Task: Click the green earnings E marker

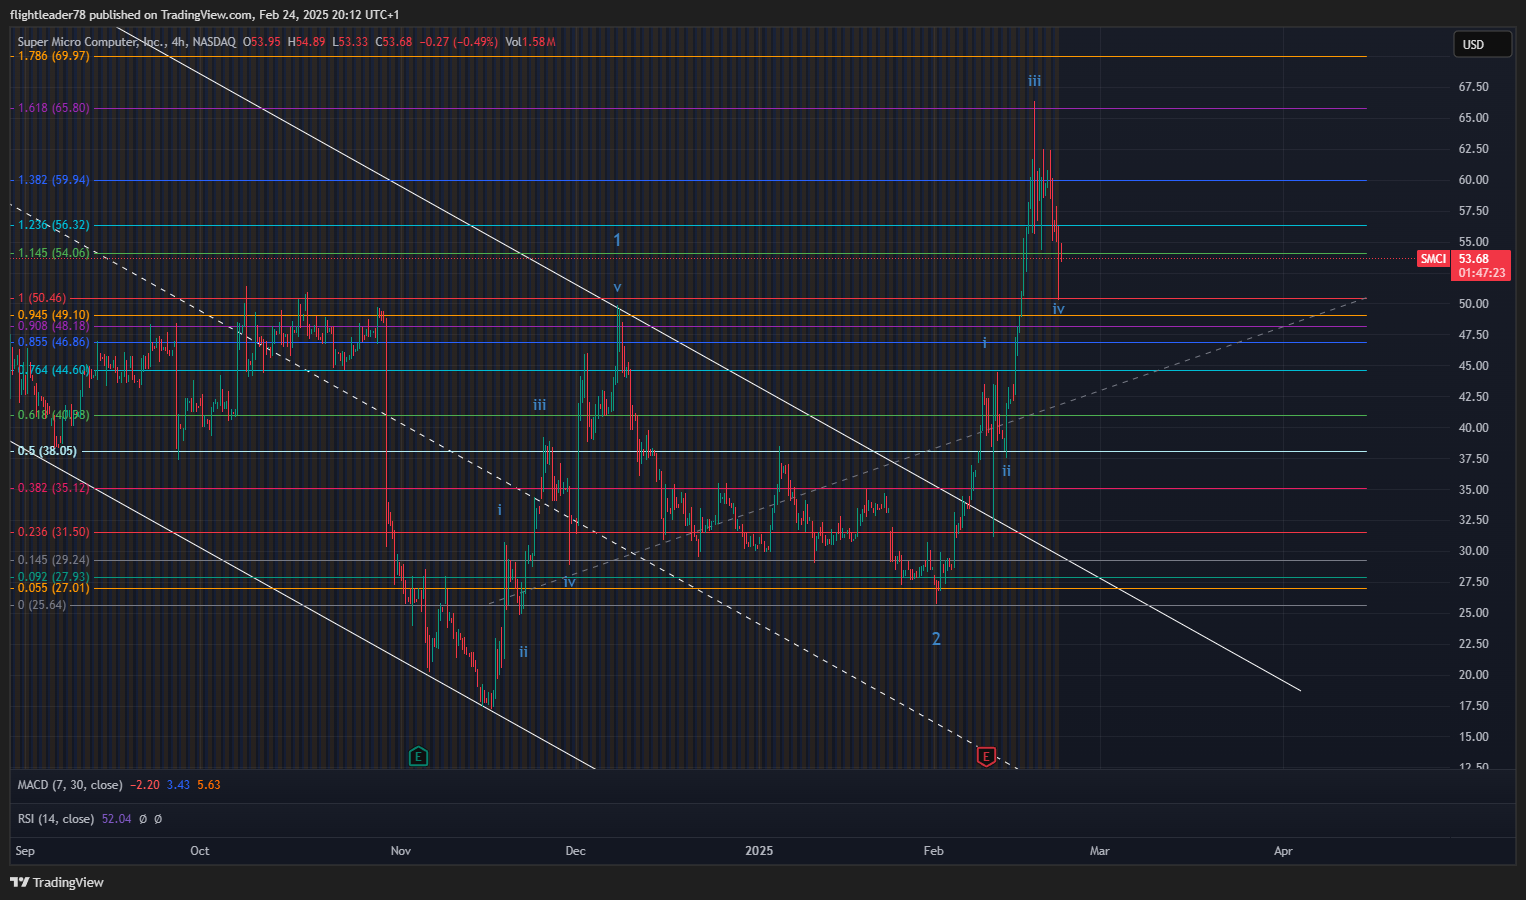Action: [418, 756]
